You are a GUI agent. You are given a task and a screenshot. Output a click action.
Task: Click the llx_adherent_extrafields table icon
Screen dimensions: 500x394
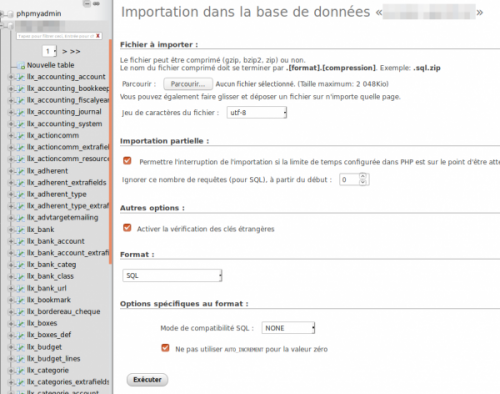tap(21, 183)
